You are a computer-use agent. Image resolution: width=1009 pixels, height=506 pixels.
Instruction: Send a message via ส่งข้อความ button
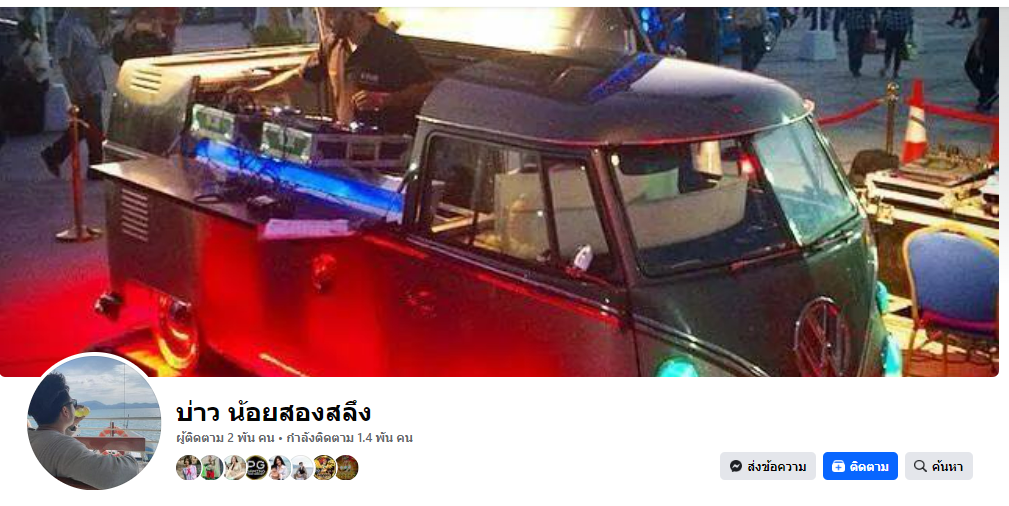coord(768,466)
